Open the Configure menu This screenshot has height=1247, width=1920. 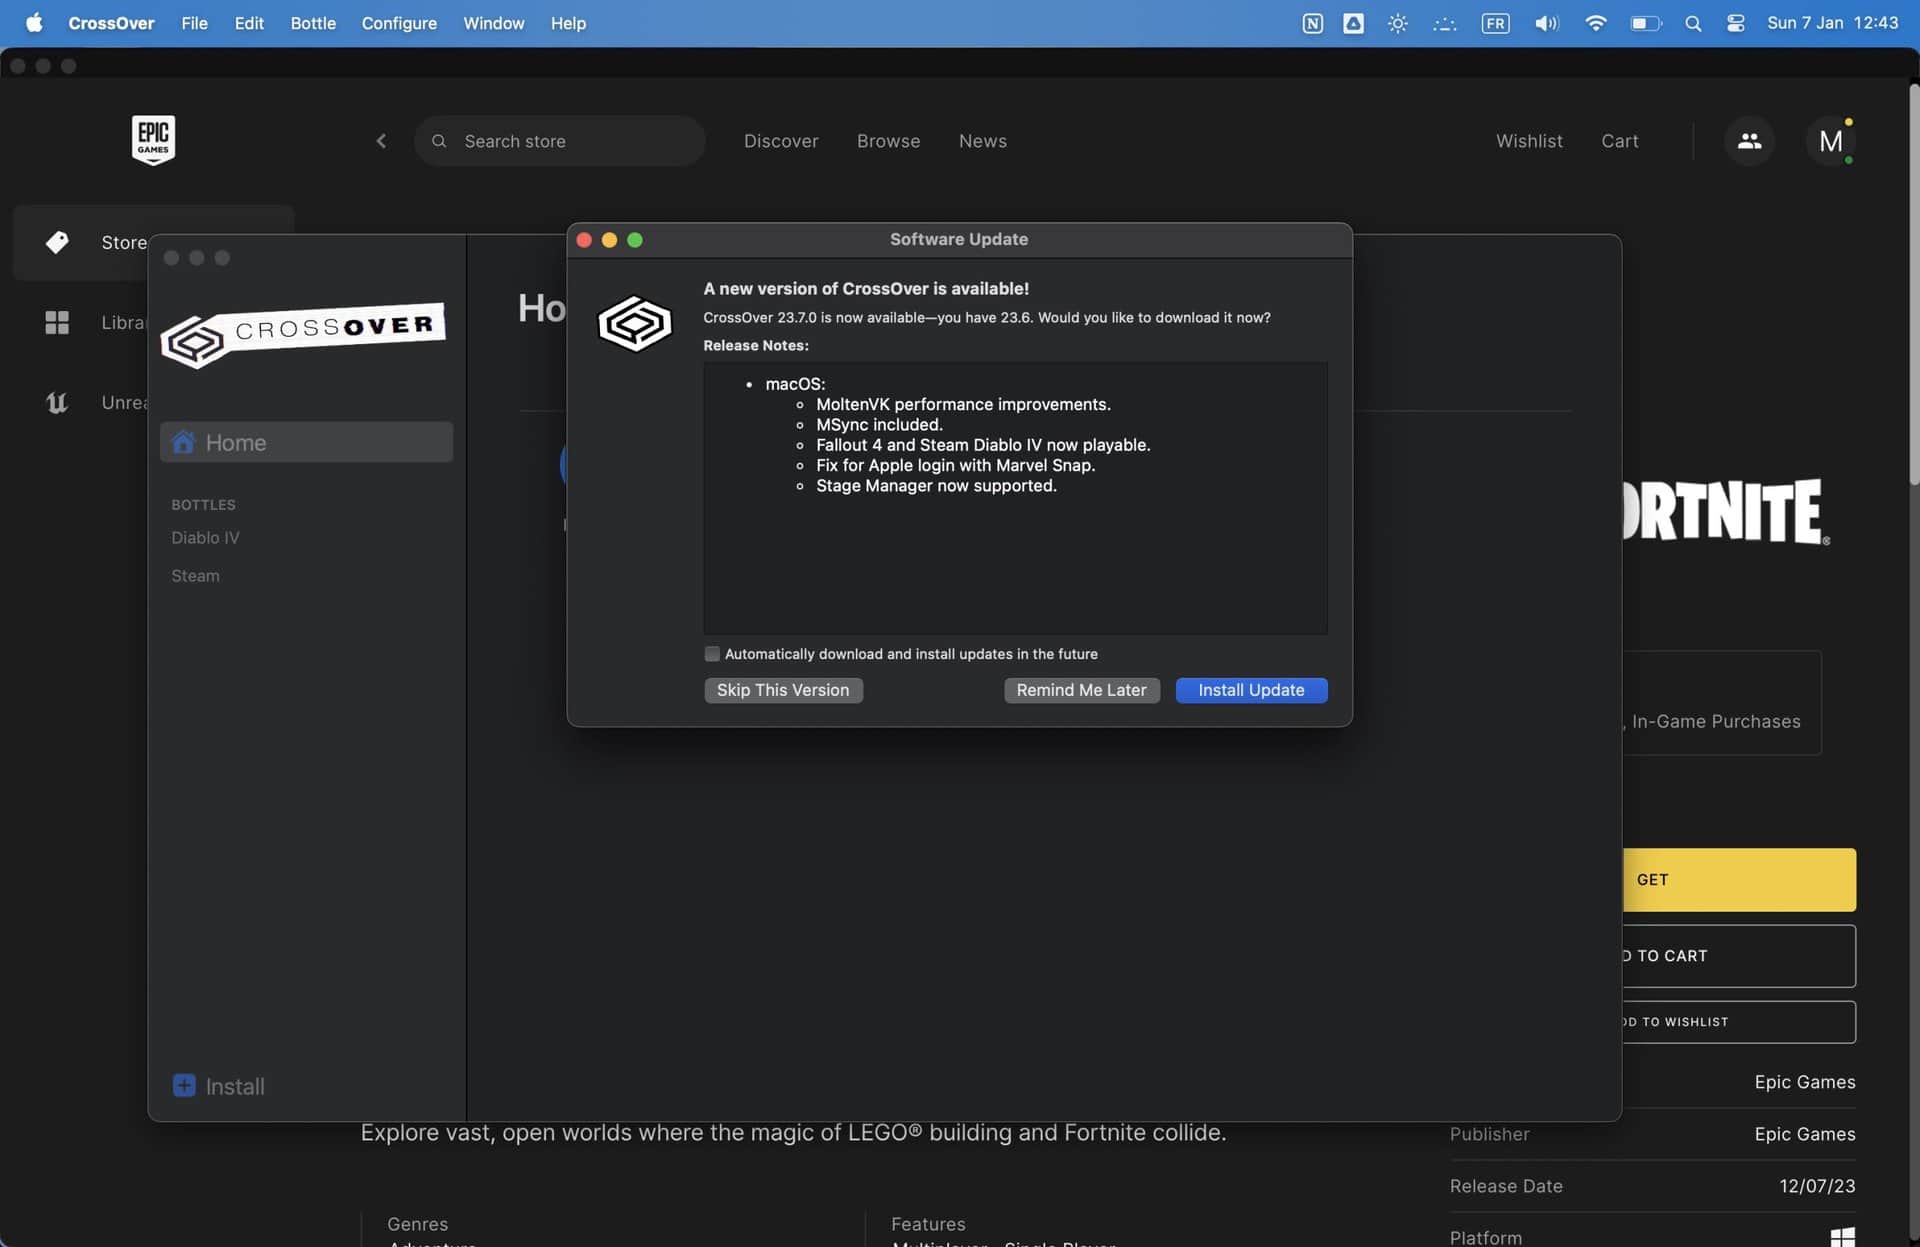(399, 23)
